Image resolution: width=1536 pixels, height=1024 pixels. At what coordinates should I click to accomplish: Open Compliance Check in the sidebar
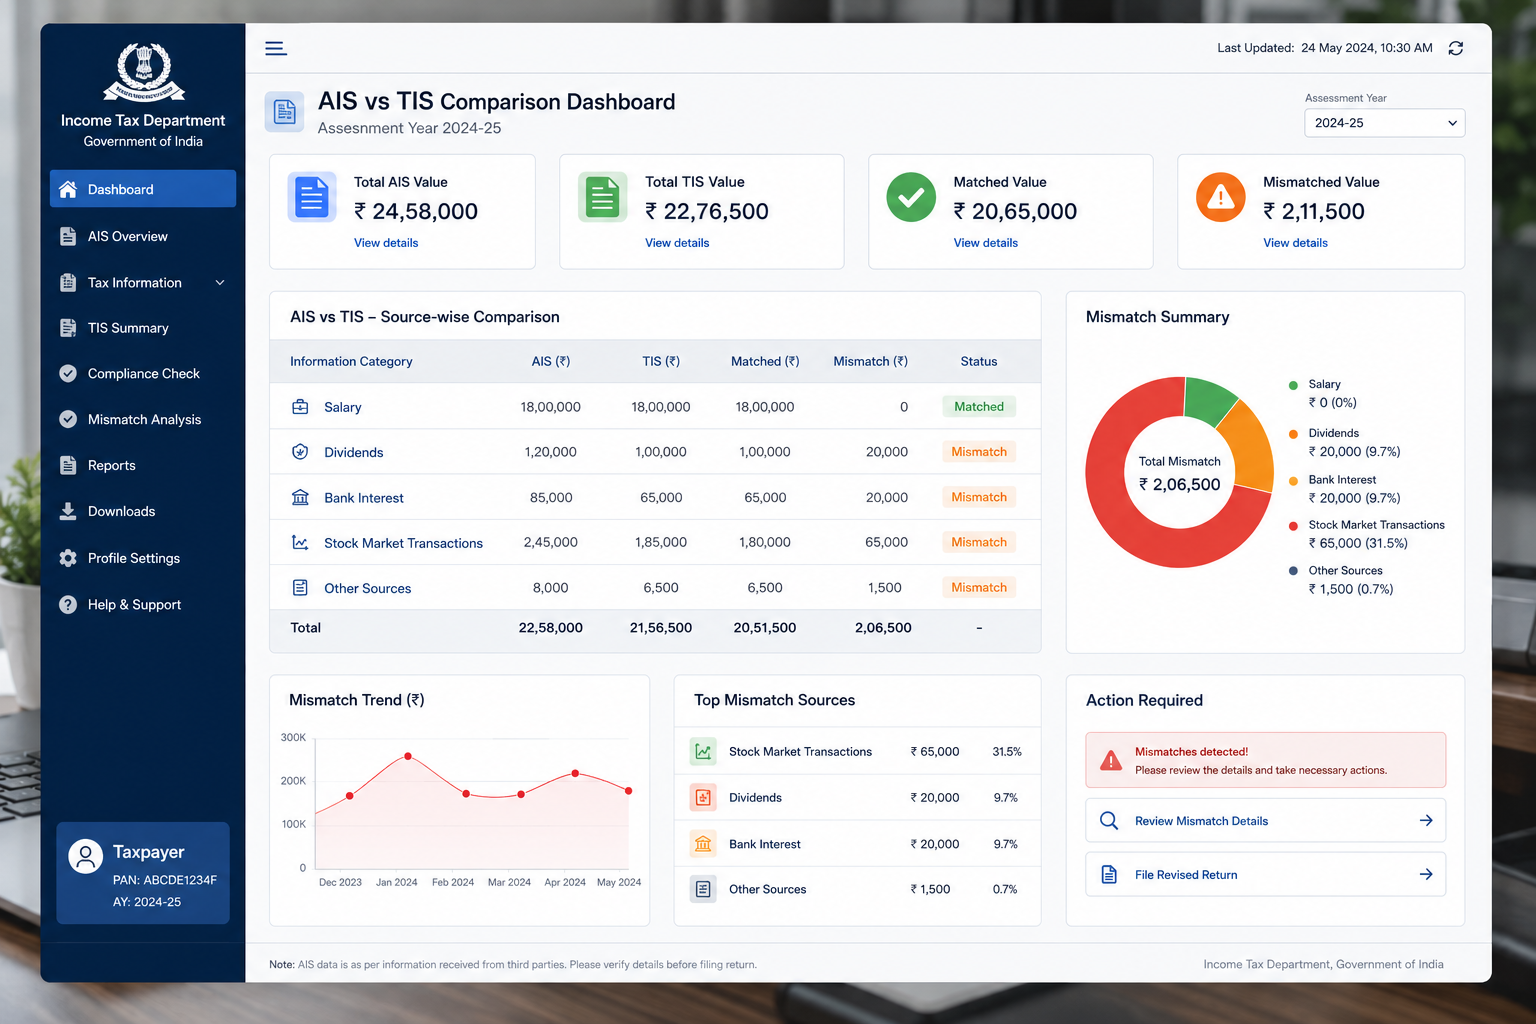(x=143, y=374)
